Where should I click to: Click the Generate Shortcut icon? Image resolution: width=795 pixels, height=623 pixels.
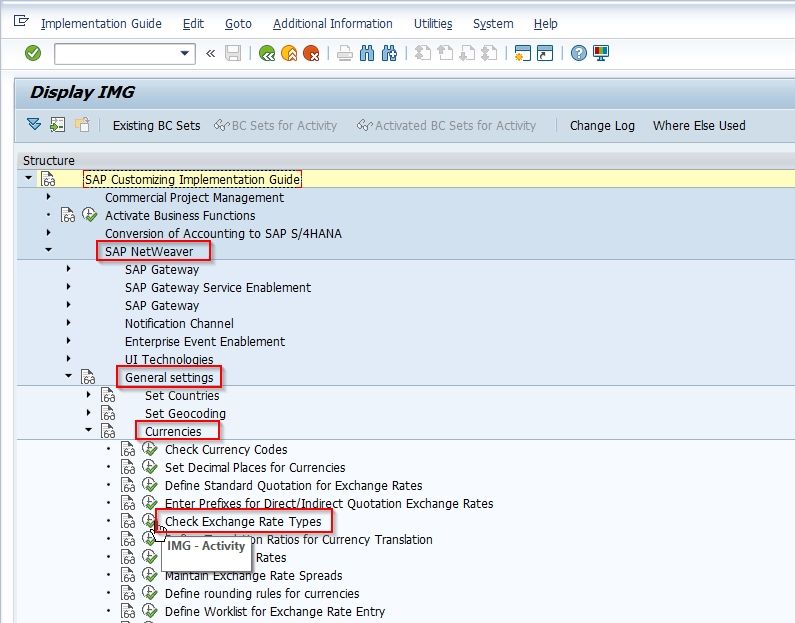click(x=545, y=53)
